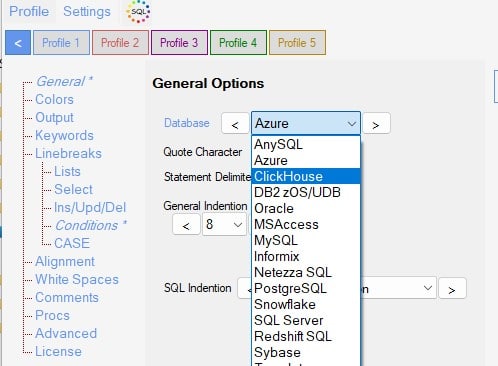The image size is (498, 366).
Task: Choose DB2 zOS/UDB from the list
Action: (x=306, y=192)
